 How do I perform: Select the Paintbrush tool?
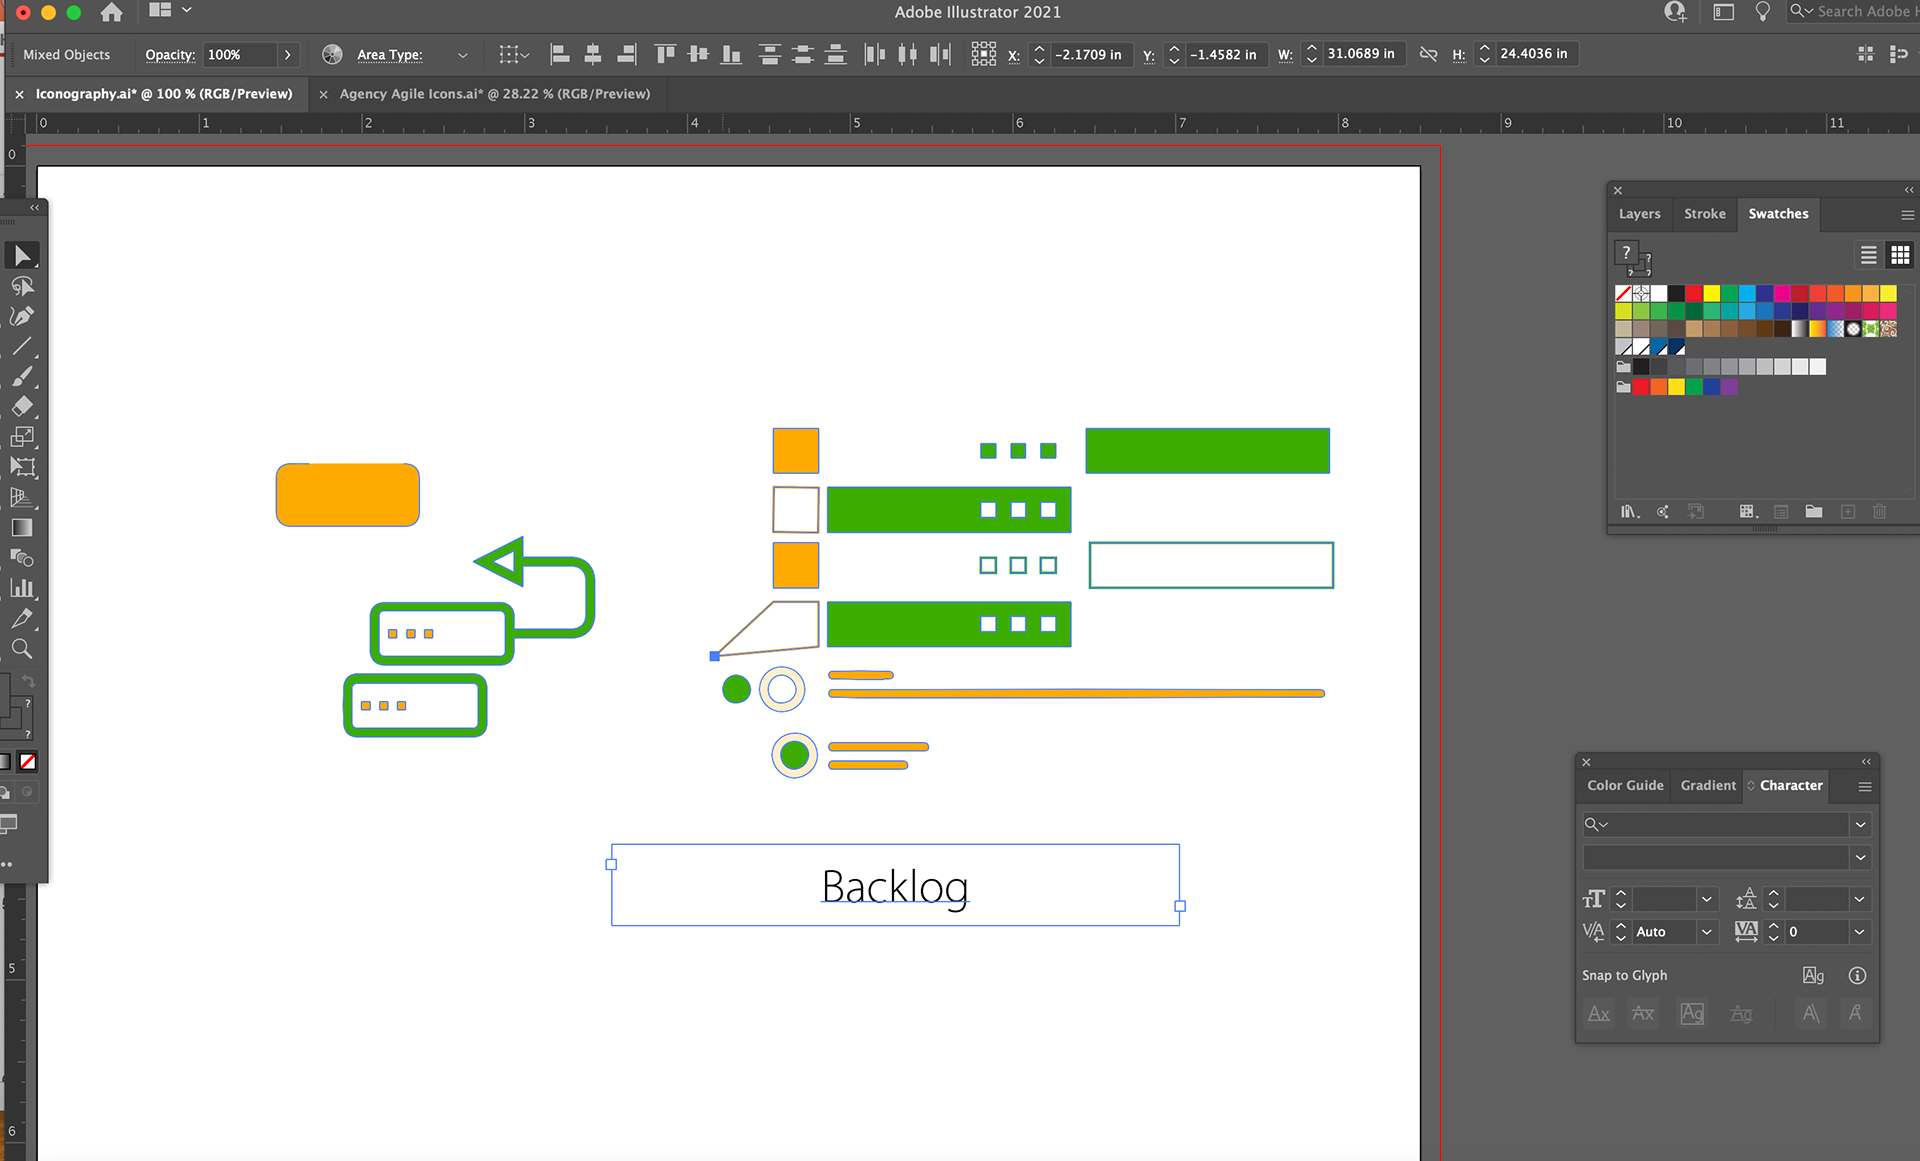22,377
